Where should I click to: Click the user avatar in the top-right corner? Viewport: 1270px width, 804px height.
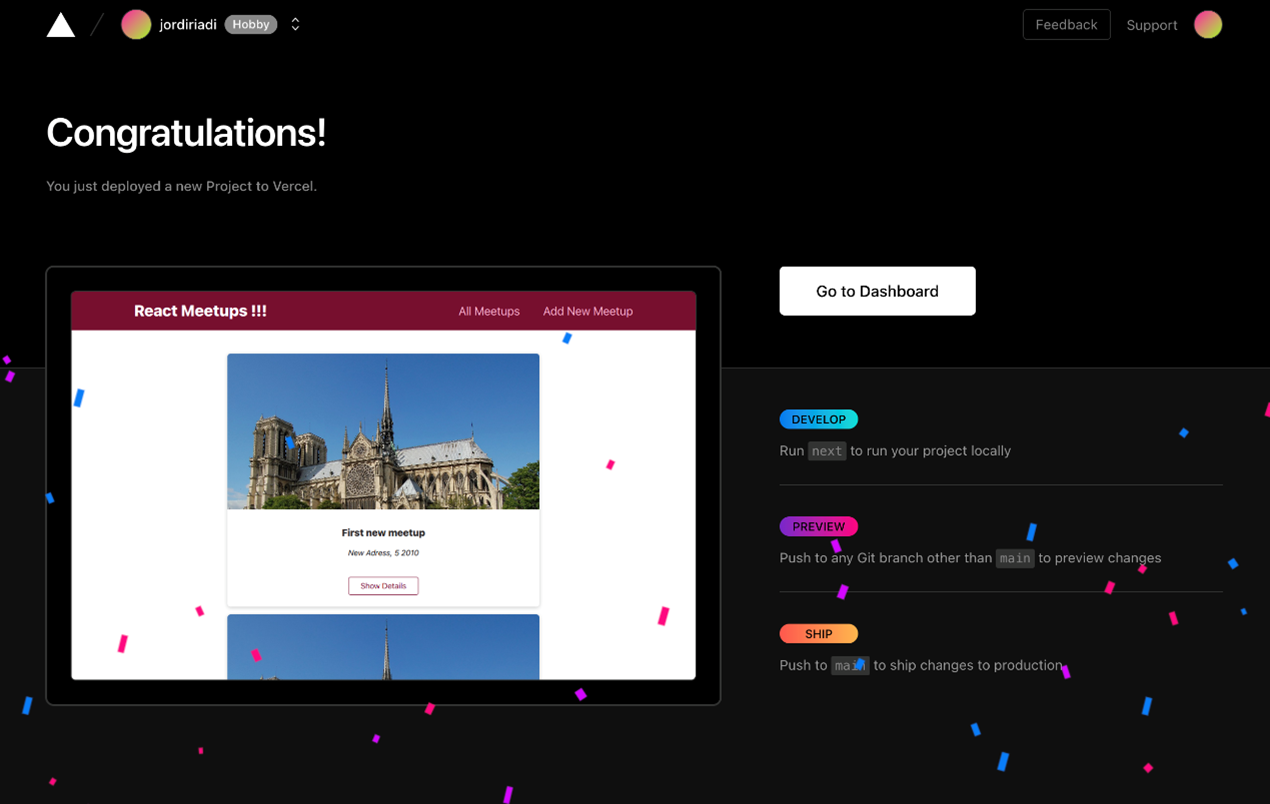pyautogui.click(x=1208, y=24)
